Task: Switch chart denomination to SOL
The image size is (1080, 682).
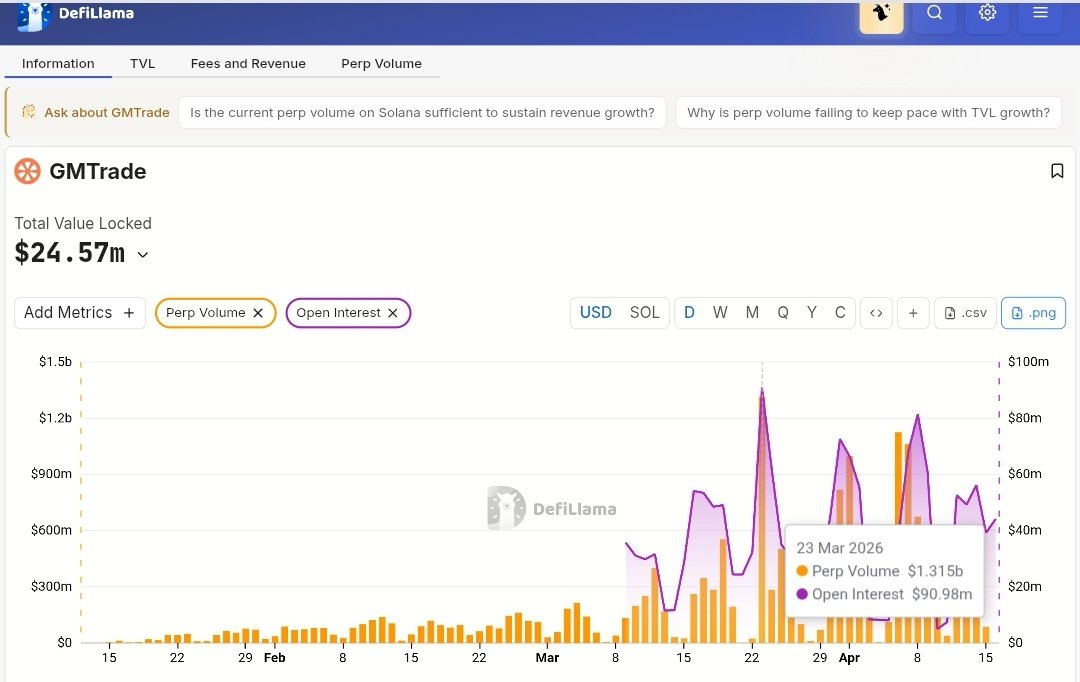Action: click(645, 313)
